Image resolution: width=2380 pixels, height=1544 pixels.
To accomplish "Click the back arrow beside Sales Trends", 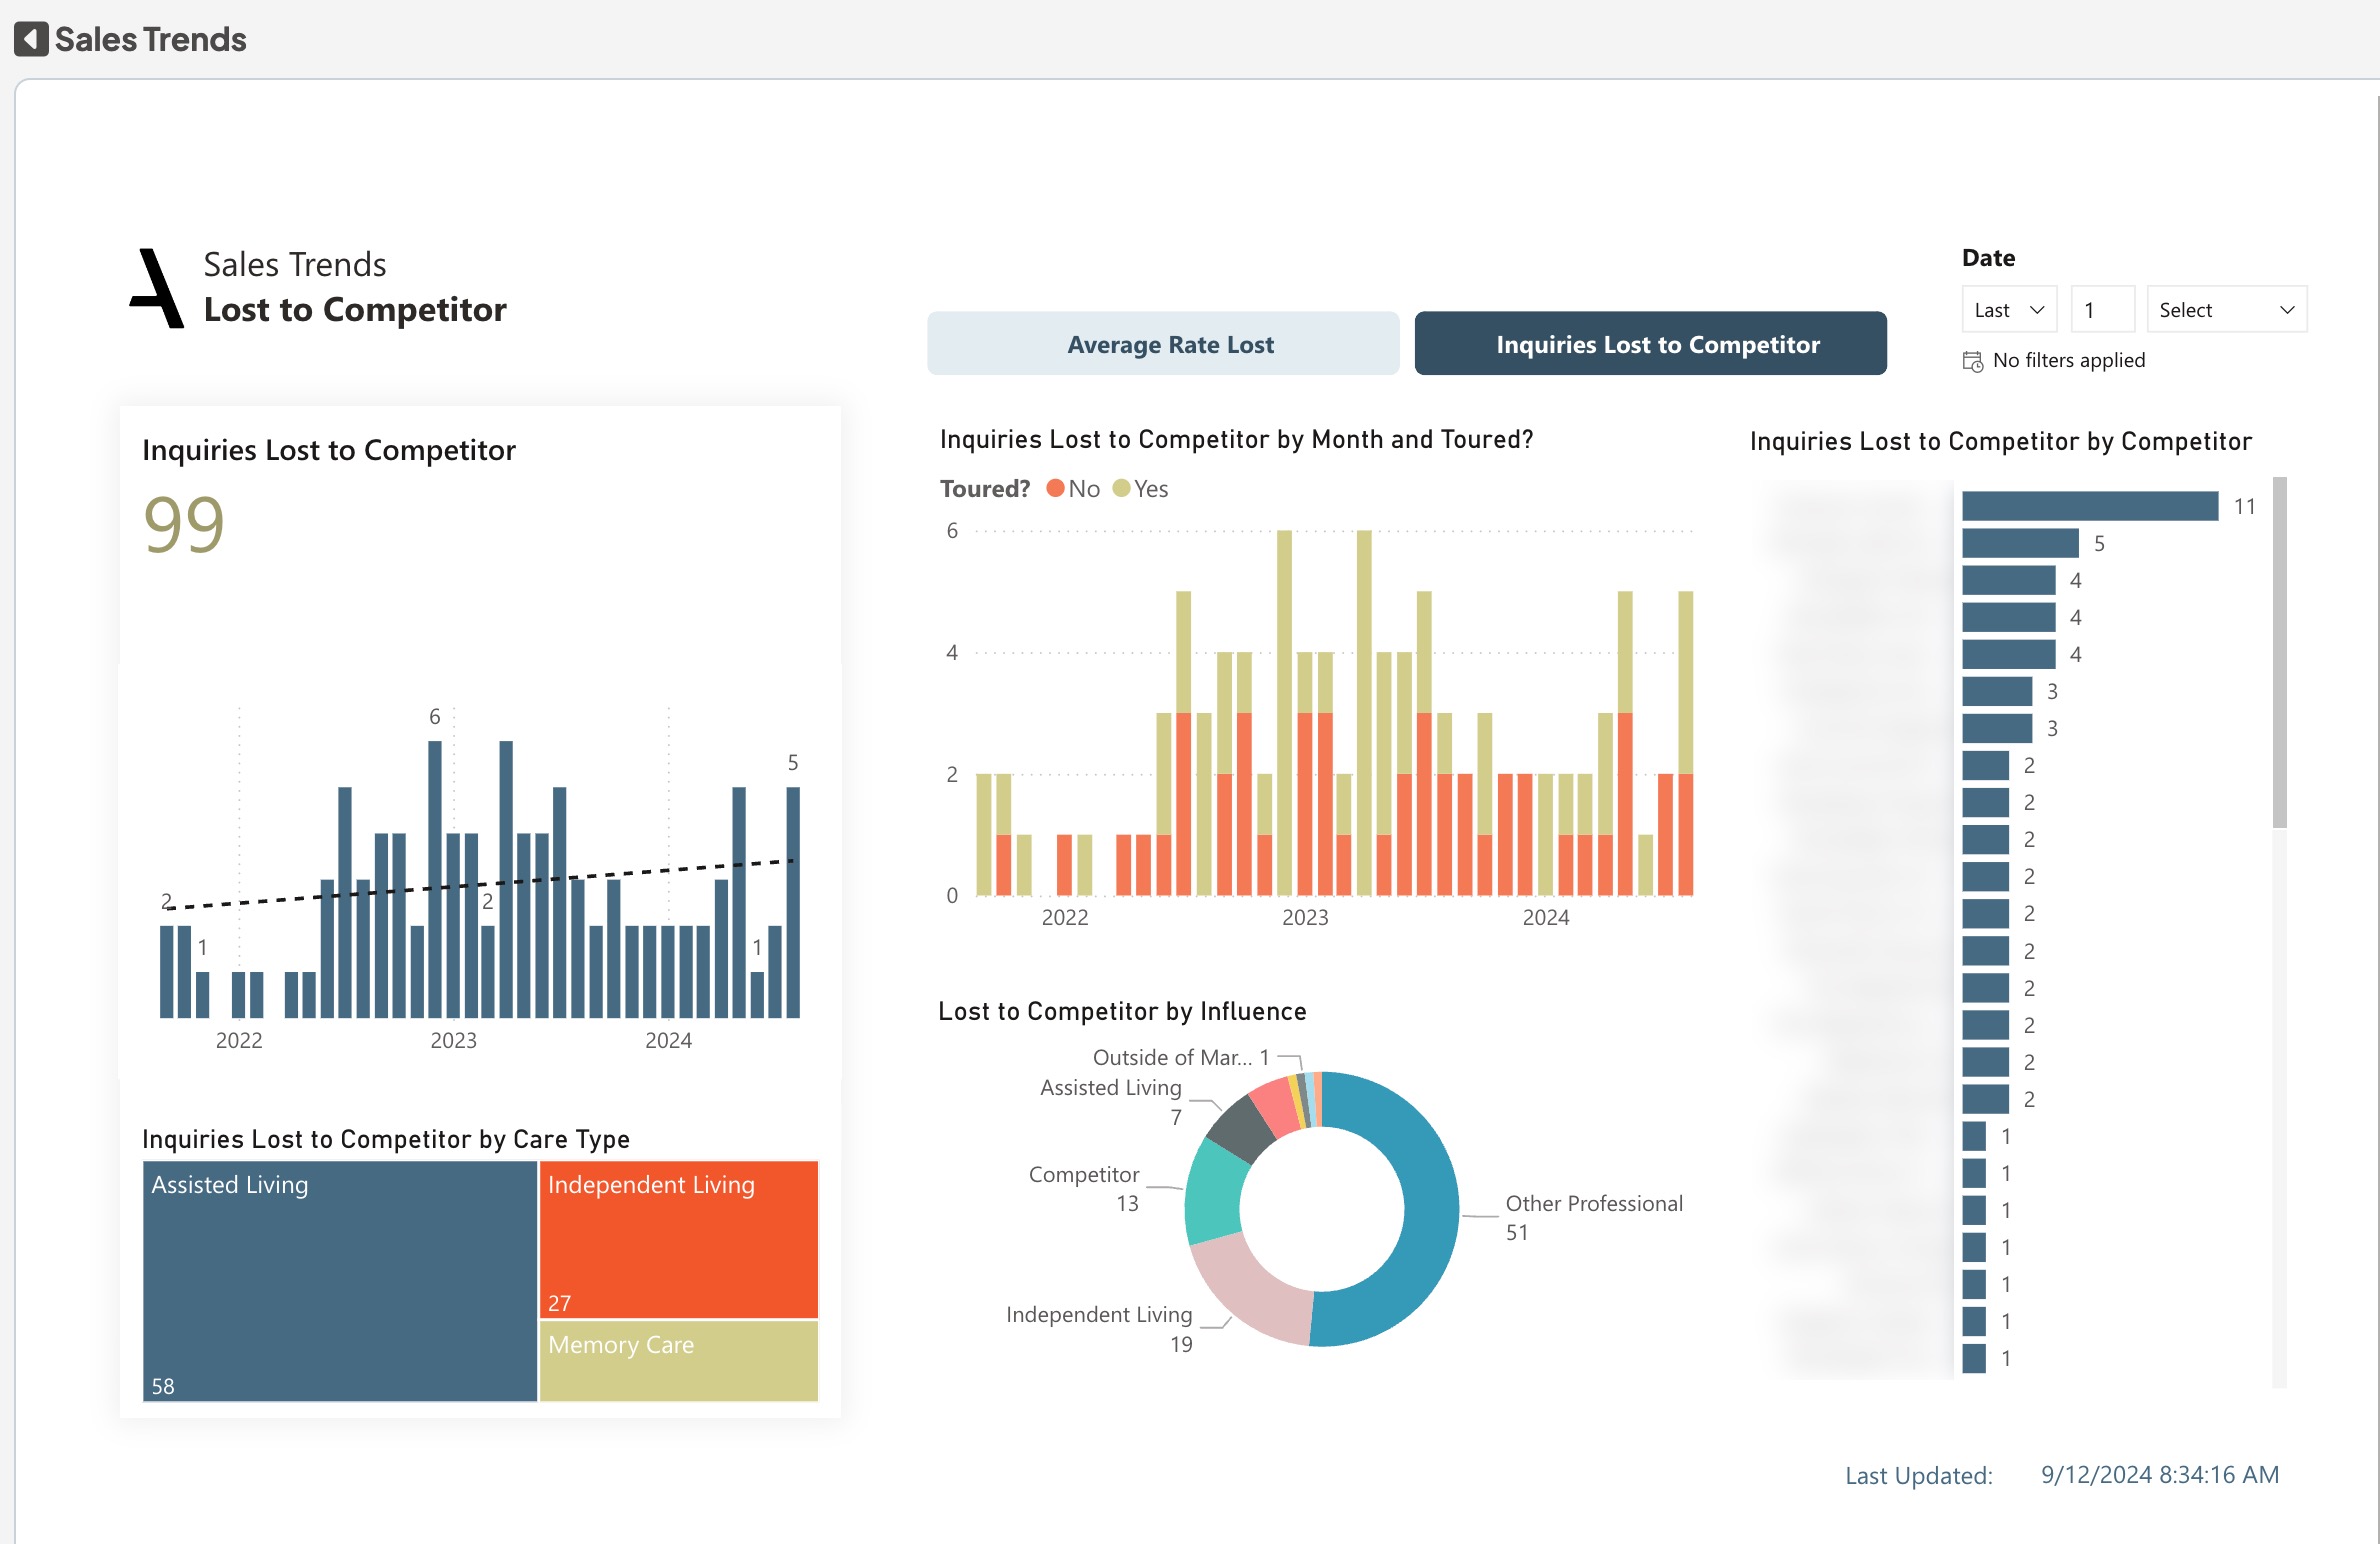I will tap(31, 39).
